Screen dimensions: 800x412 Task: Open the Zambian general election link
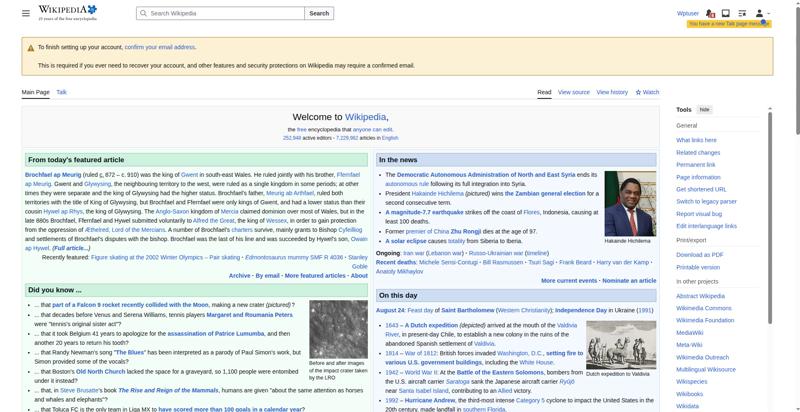[545, 194]
